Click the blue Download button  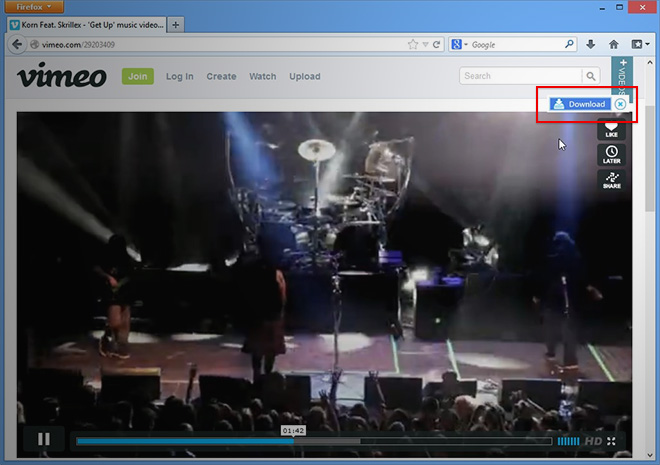click(580, 104)
